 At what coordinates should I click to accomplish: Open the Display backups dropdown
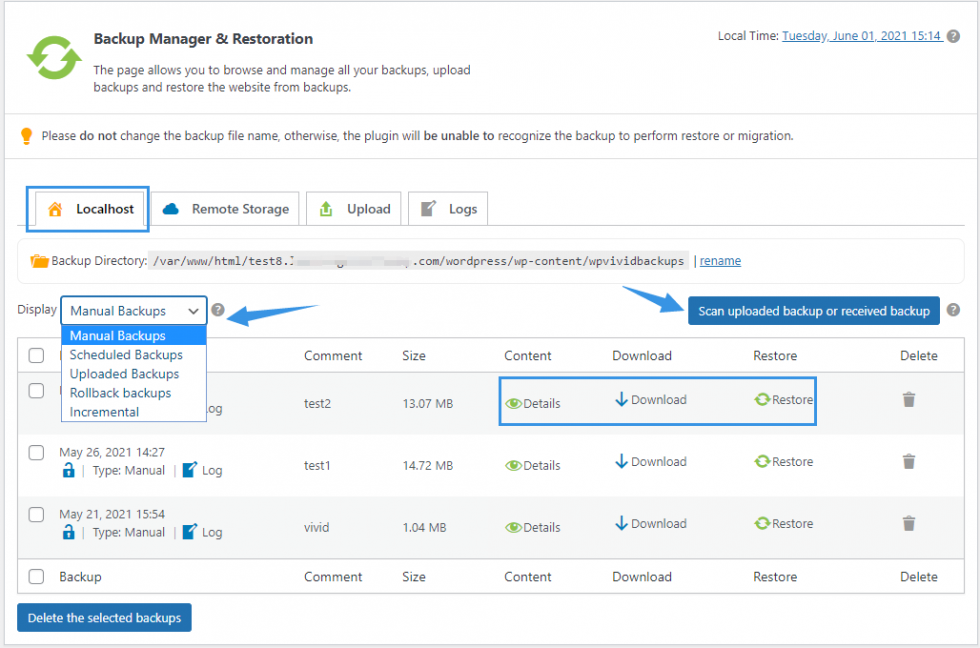click(133, 310)
